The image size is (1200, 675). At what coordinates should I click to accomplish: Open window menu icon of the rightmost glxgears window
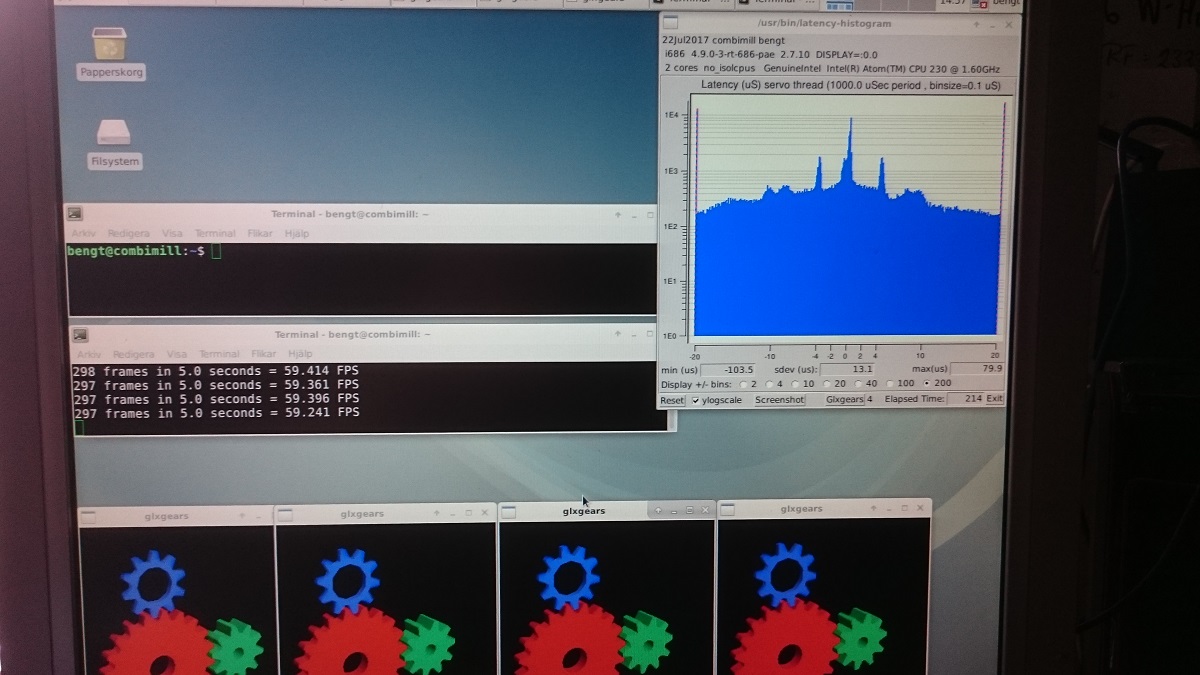click(x=727, y=510)
